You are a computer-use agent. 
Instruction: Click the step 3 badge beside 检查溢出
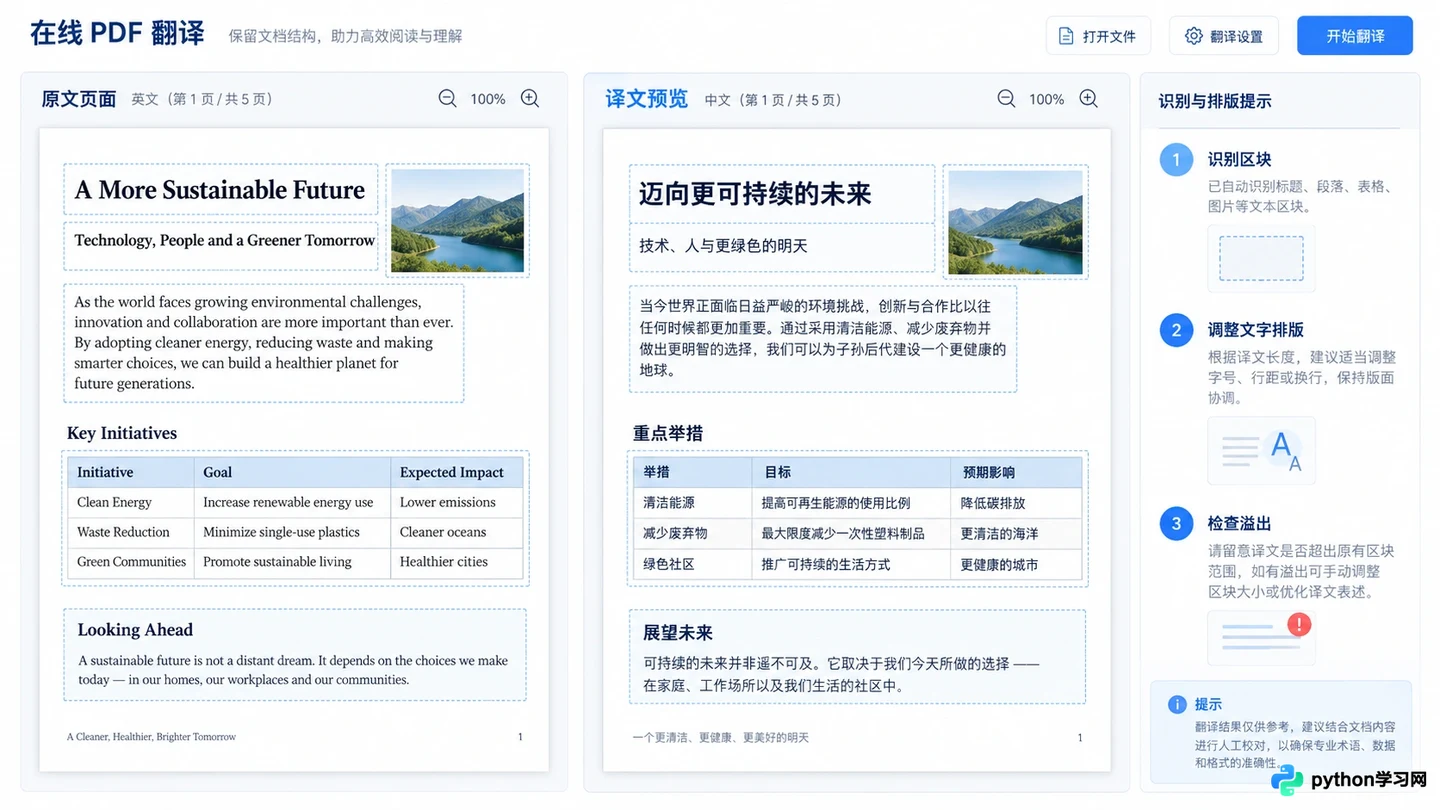tap(1176, 523)
